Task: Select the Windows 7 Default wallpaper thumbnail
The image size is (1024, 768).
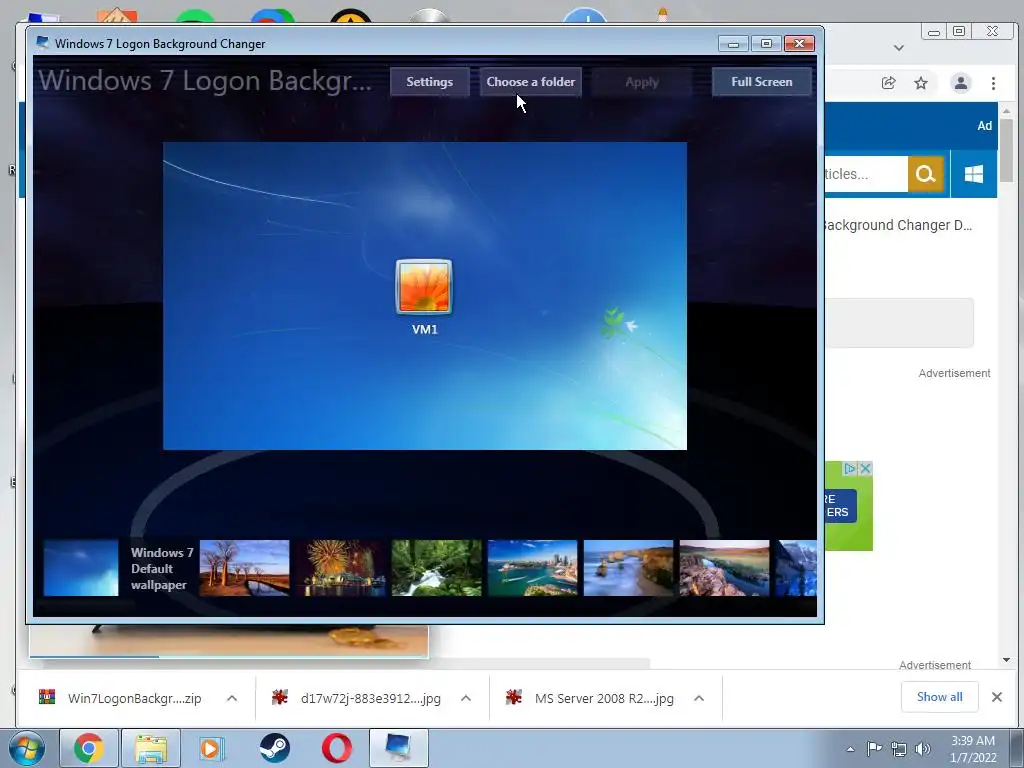Action: pyautogui.click(x=81, y=568)
